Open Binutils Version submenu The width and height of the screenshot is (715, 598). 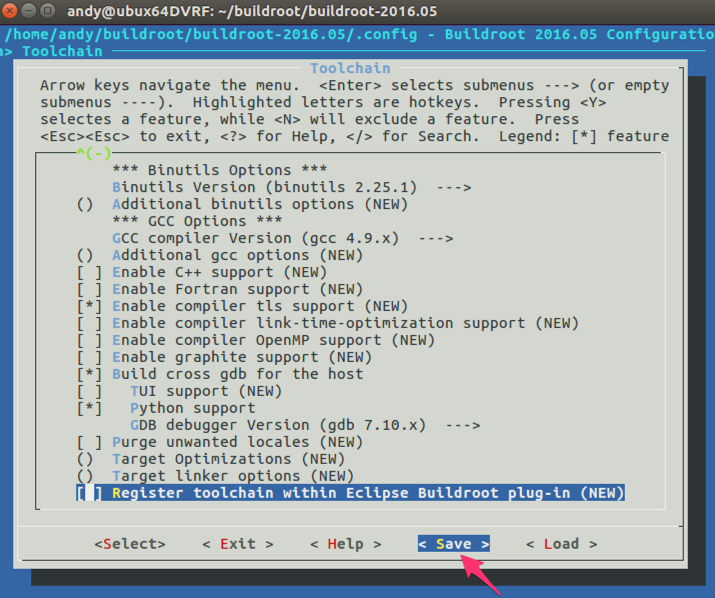pos(292,187)
